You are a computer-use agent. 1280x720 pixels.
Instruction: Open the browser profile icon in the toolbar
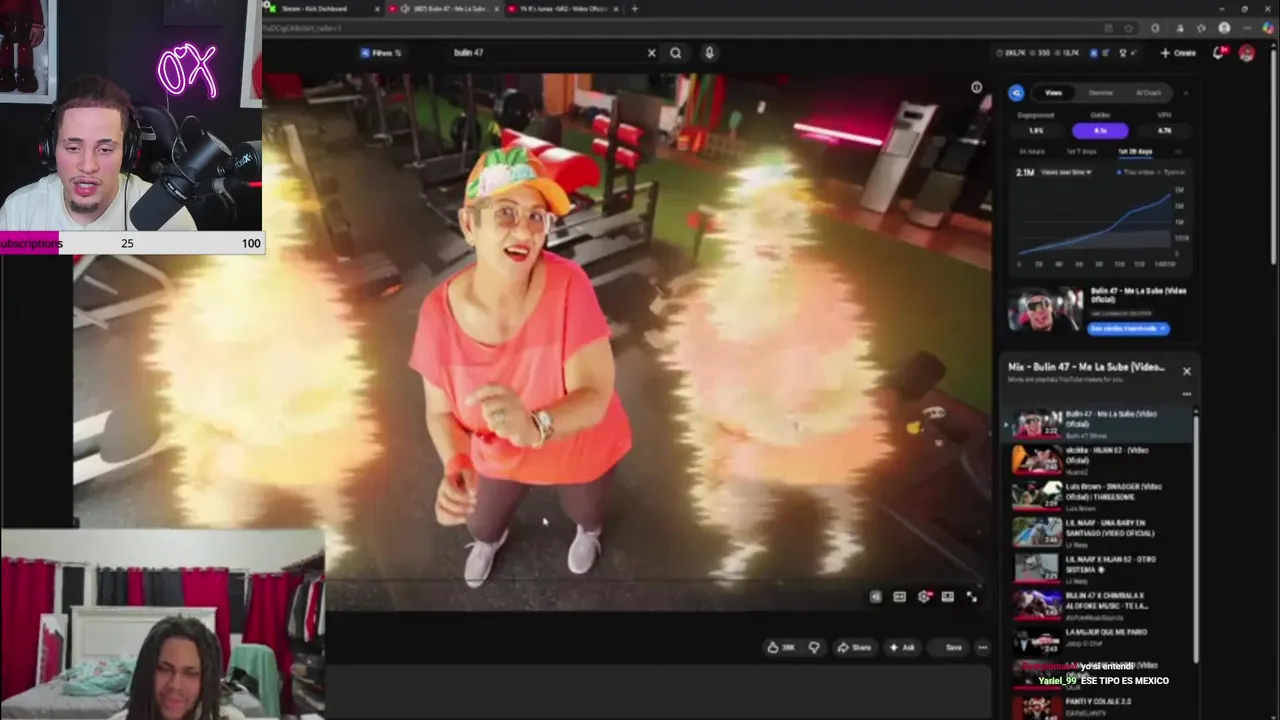pos(1224,28)
